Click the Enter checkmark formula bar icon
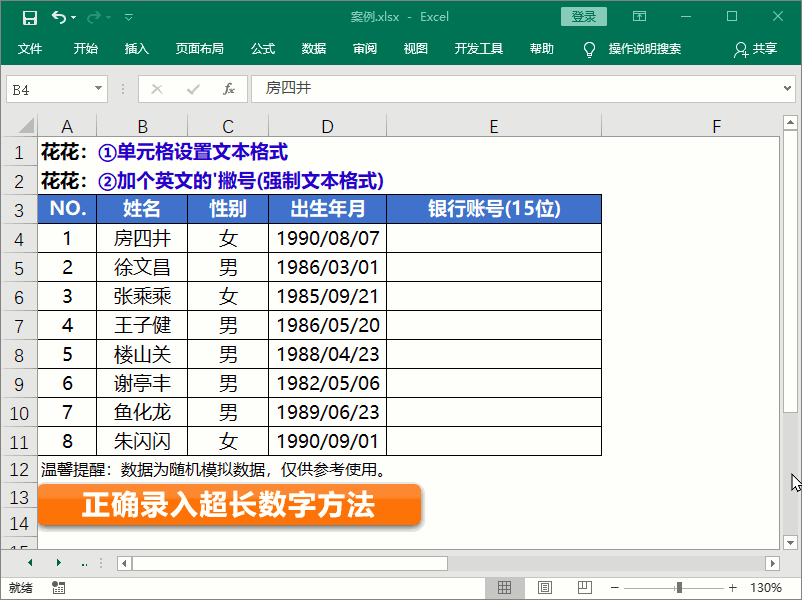 coord(193,90)
